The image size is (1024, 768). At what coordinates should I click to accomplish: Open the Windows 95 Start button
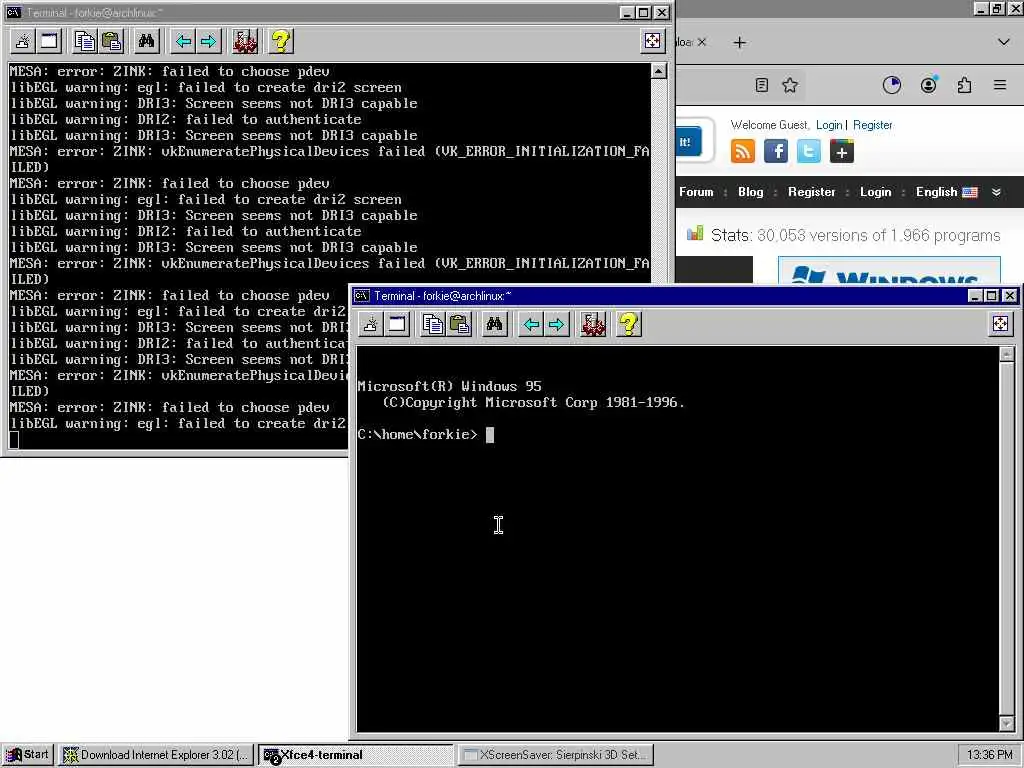pyautogui.click(x=28, y=755)
